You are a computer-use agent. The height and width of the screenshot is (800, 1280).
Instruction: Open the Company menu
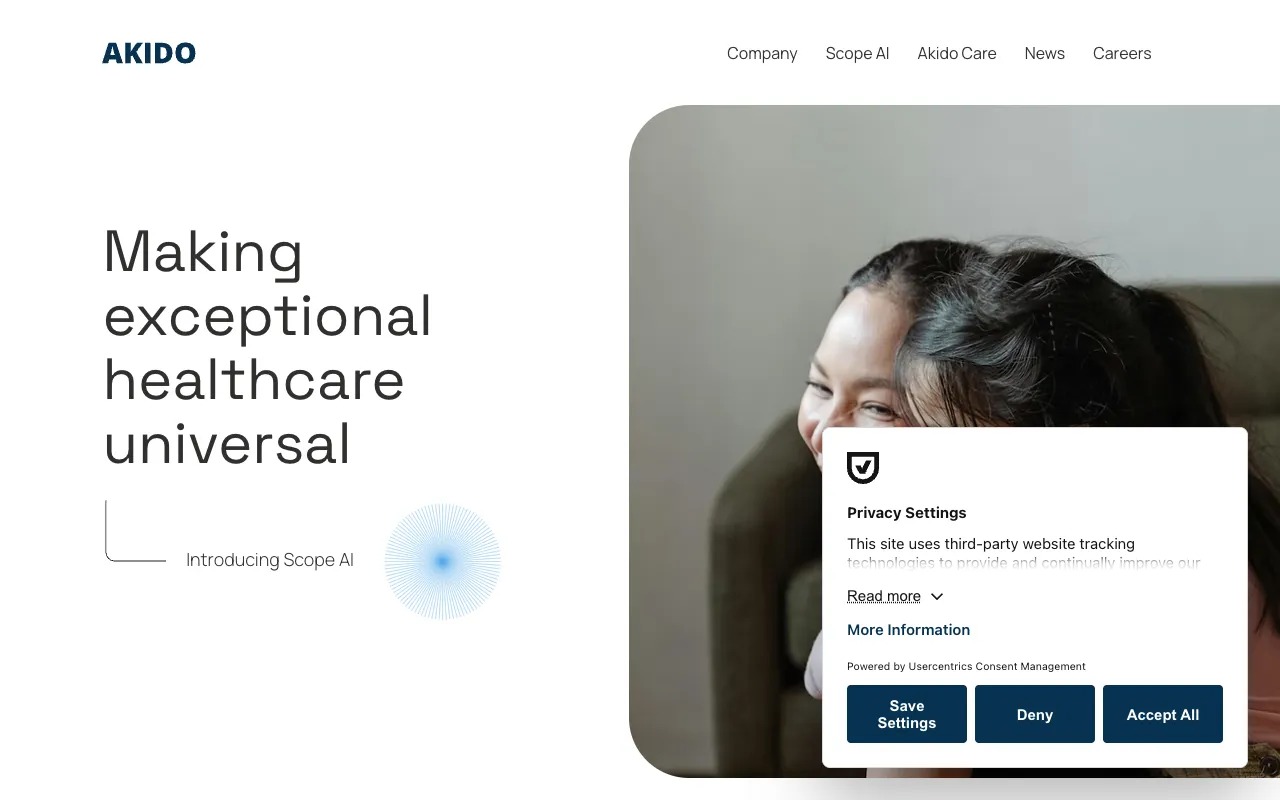pos(762,53)
